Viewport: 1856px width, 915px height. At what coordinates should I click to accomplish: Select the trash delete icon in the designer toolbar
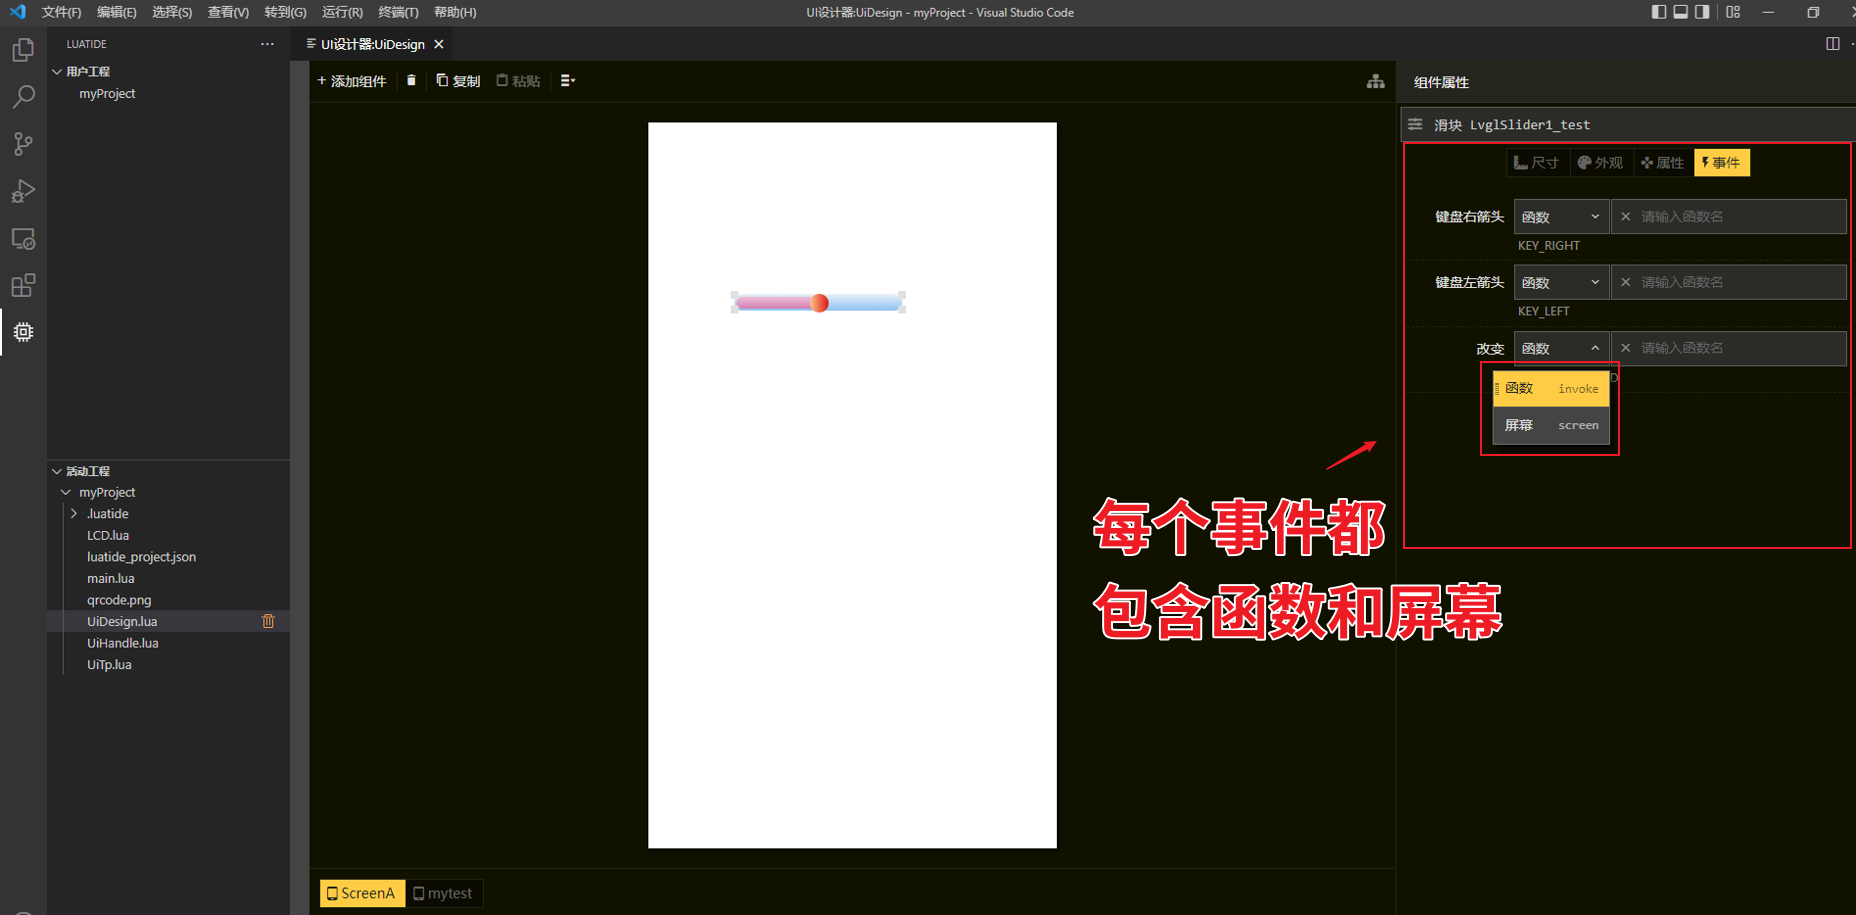pos(411,80)
